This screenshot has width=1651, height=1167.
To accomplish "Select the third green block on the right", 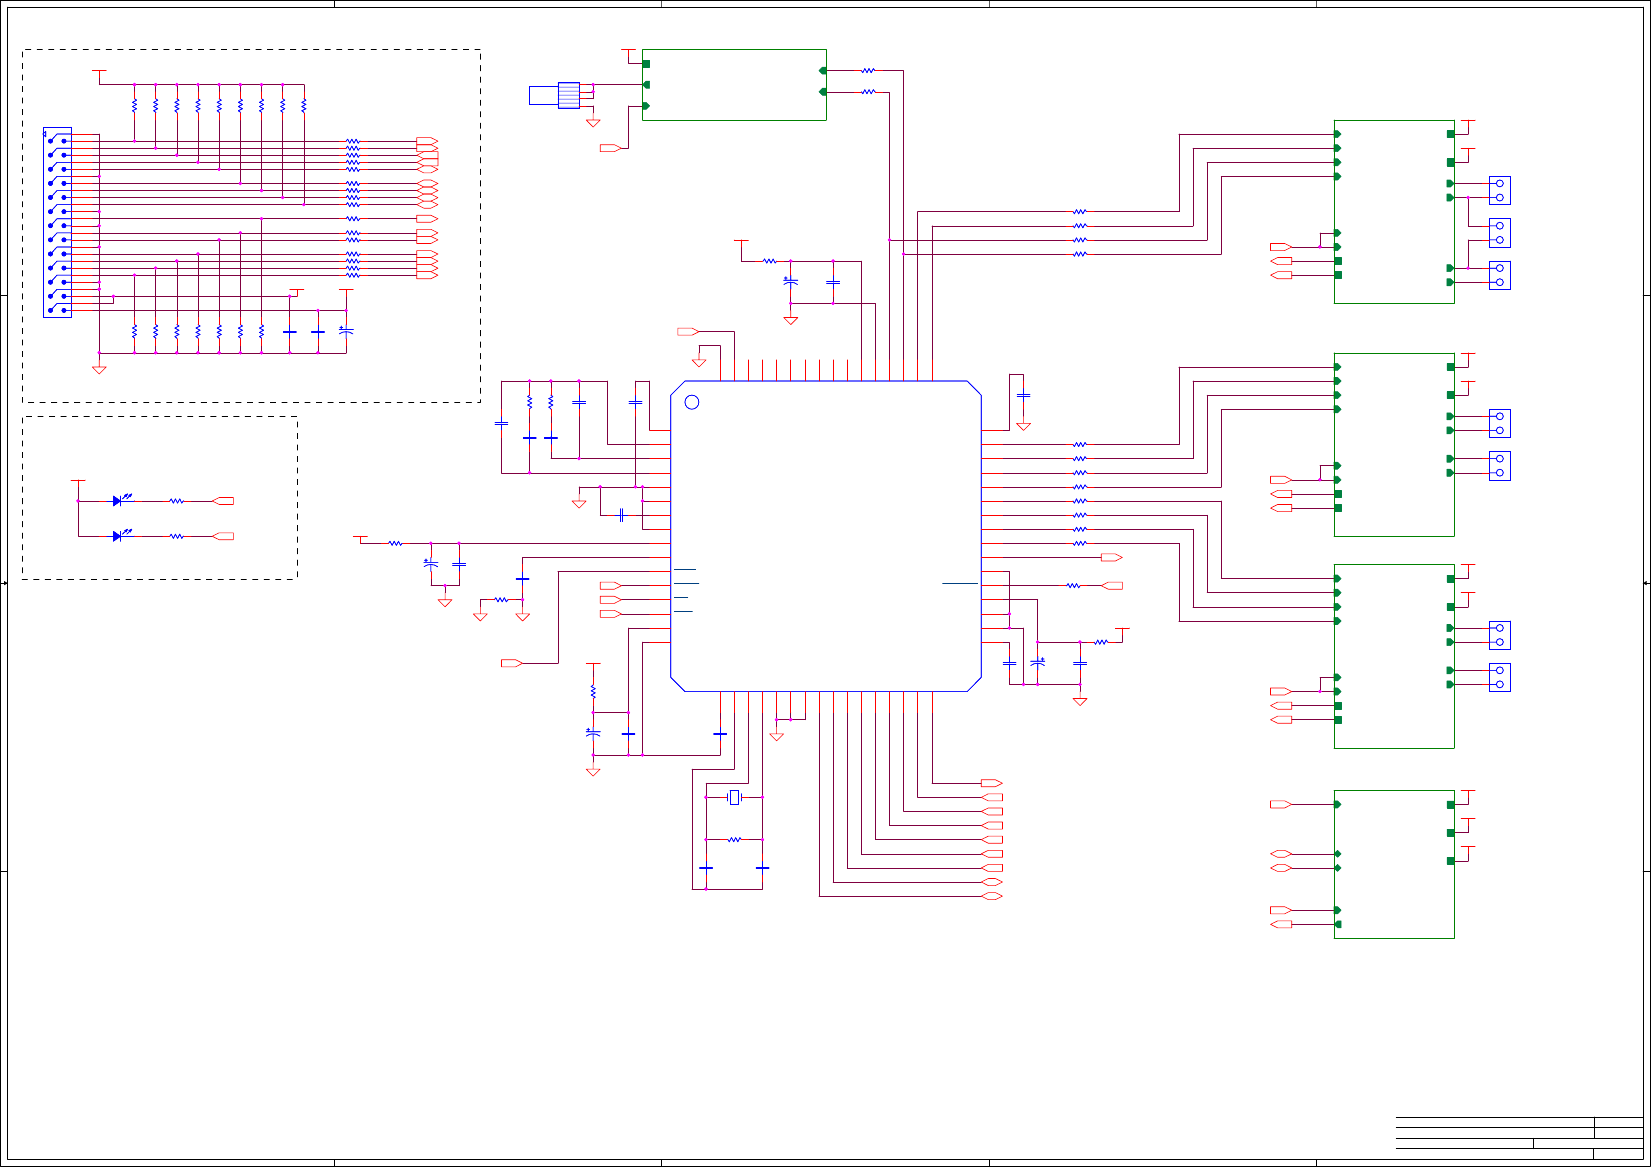I will tap(1394, 656).
